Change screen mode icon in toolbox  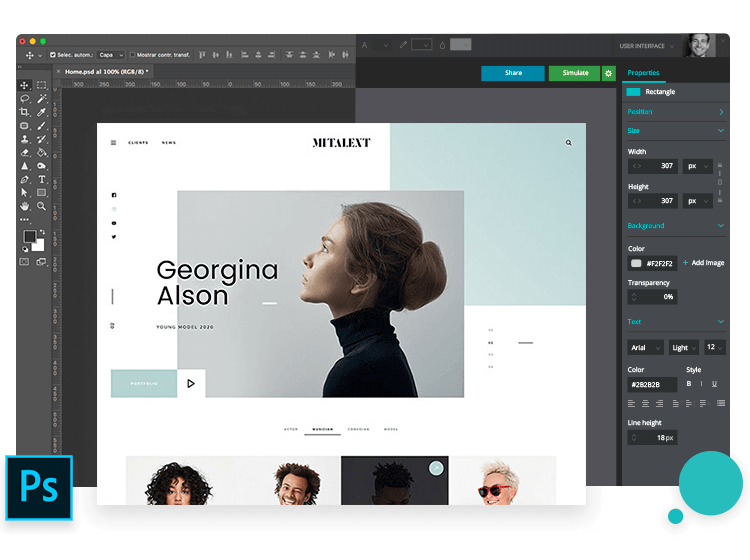[42, 262]
